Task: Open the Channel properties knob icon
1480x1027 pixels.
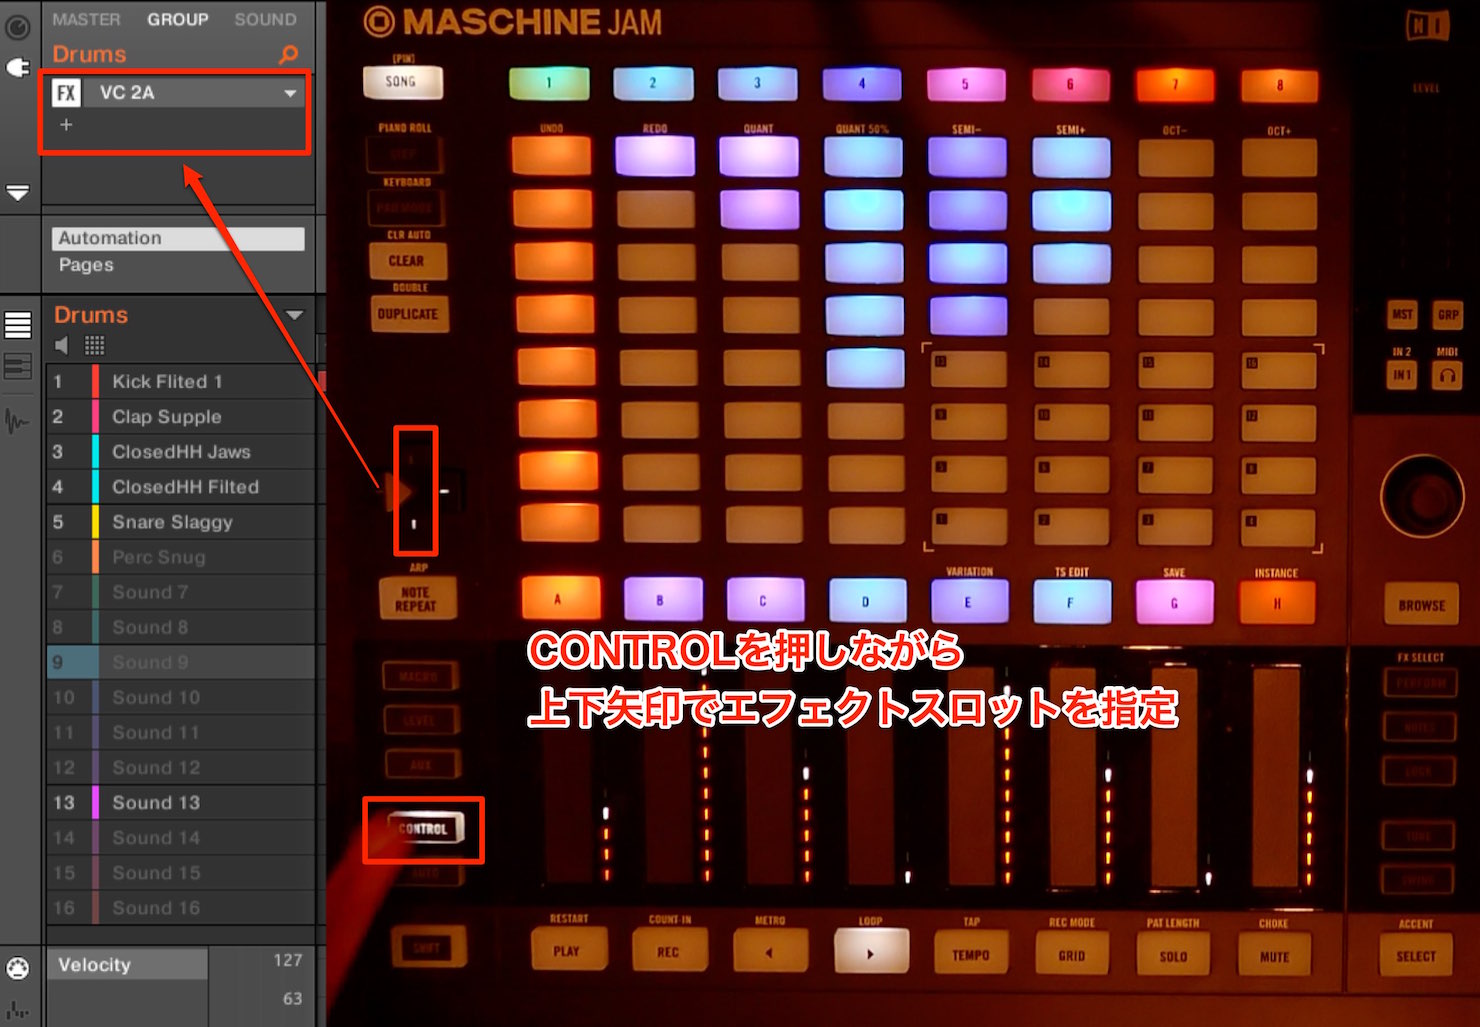Action: tap(17, 27)
